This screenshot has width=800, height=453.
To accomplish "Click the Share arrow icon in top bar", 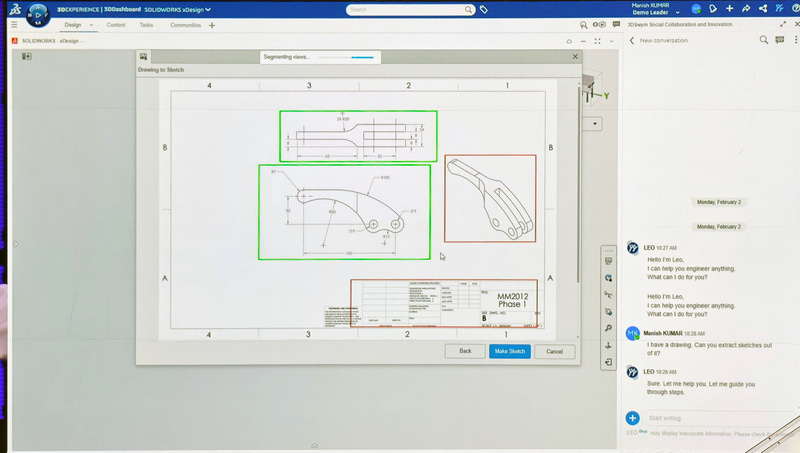I will 746,8.
